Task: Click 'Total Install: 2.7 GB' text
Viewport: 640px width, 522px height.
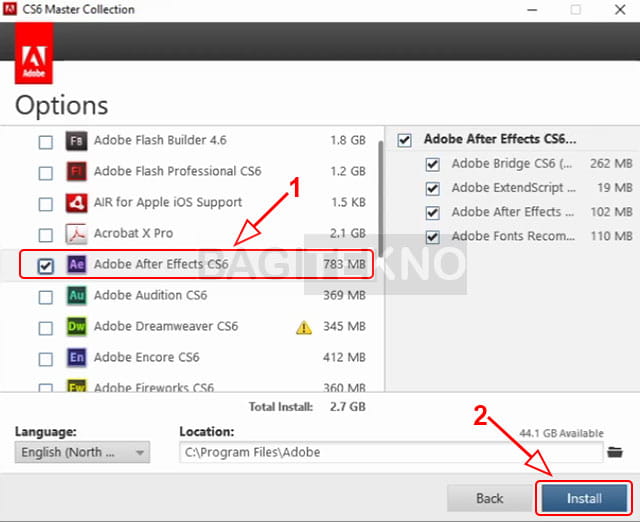Action: click(307, 407)
